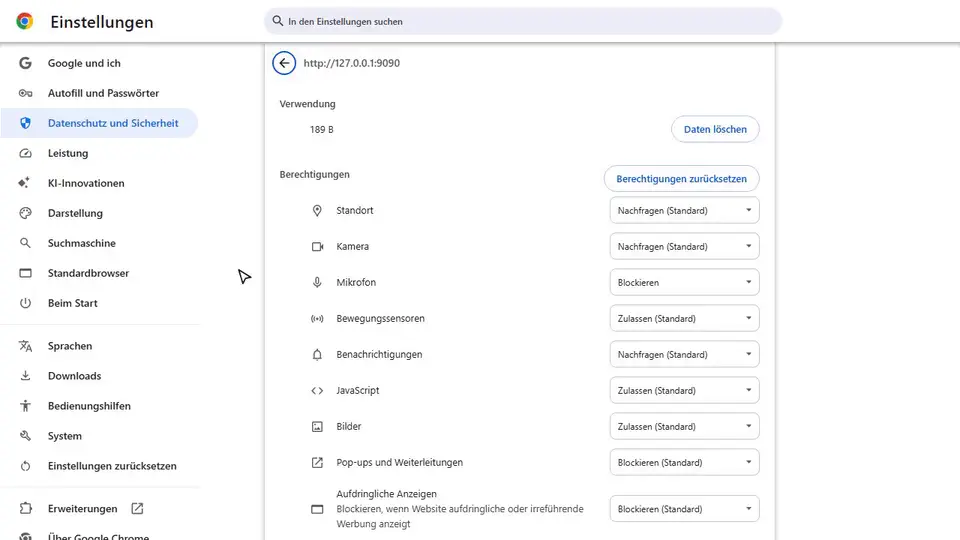Open Google und ich settings
The width and height of the screenshot is (960, 540).
coord(99,63)
